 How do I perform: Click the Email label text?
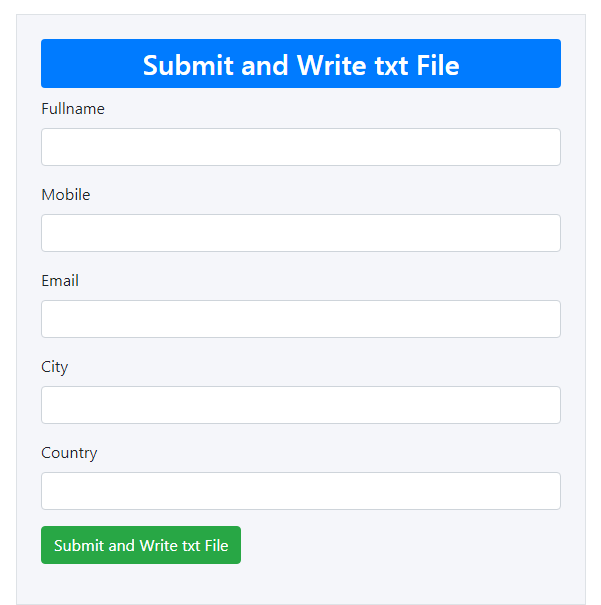click(x=60, y=281)
